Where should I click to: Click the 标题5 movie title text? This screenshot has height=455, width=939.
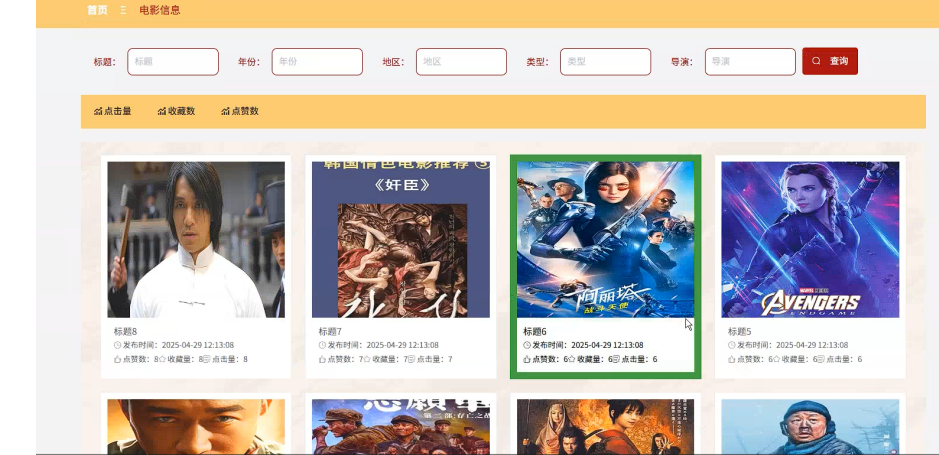(740, 332)
